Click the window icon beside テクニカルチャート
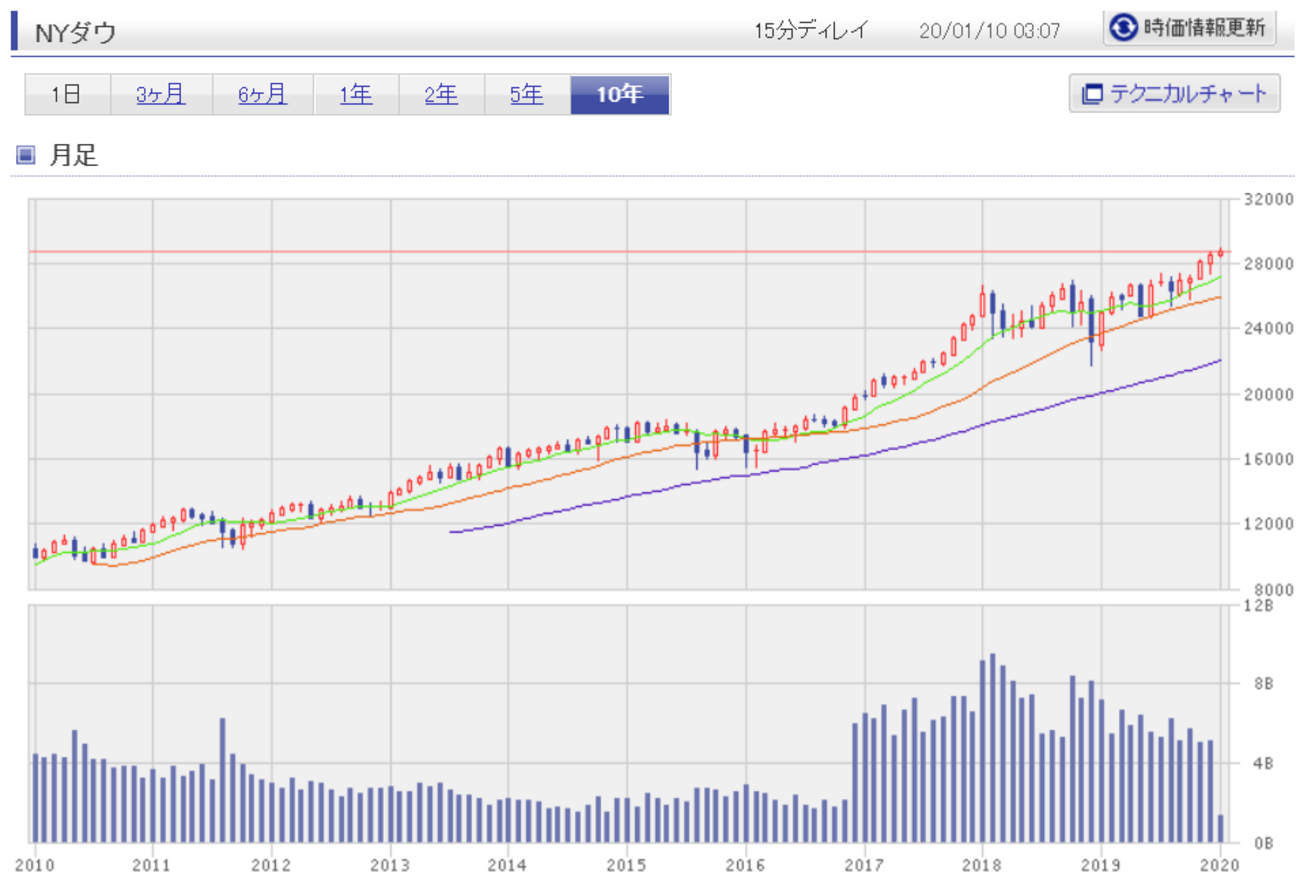Image resolution: width=1300 pixels, height=885 pixels. pyautogui.click(x=1092, y=95)
